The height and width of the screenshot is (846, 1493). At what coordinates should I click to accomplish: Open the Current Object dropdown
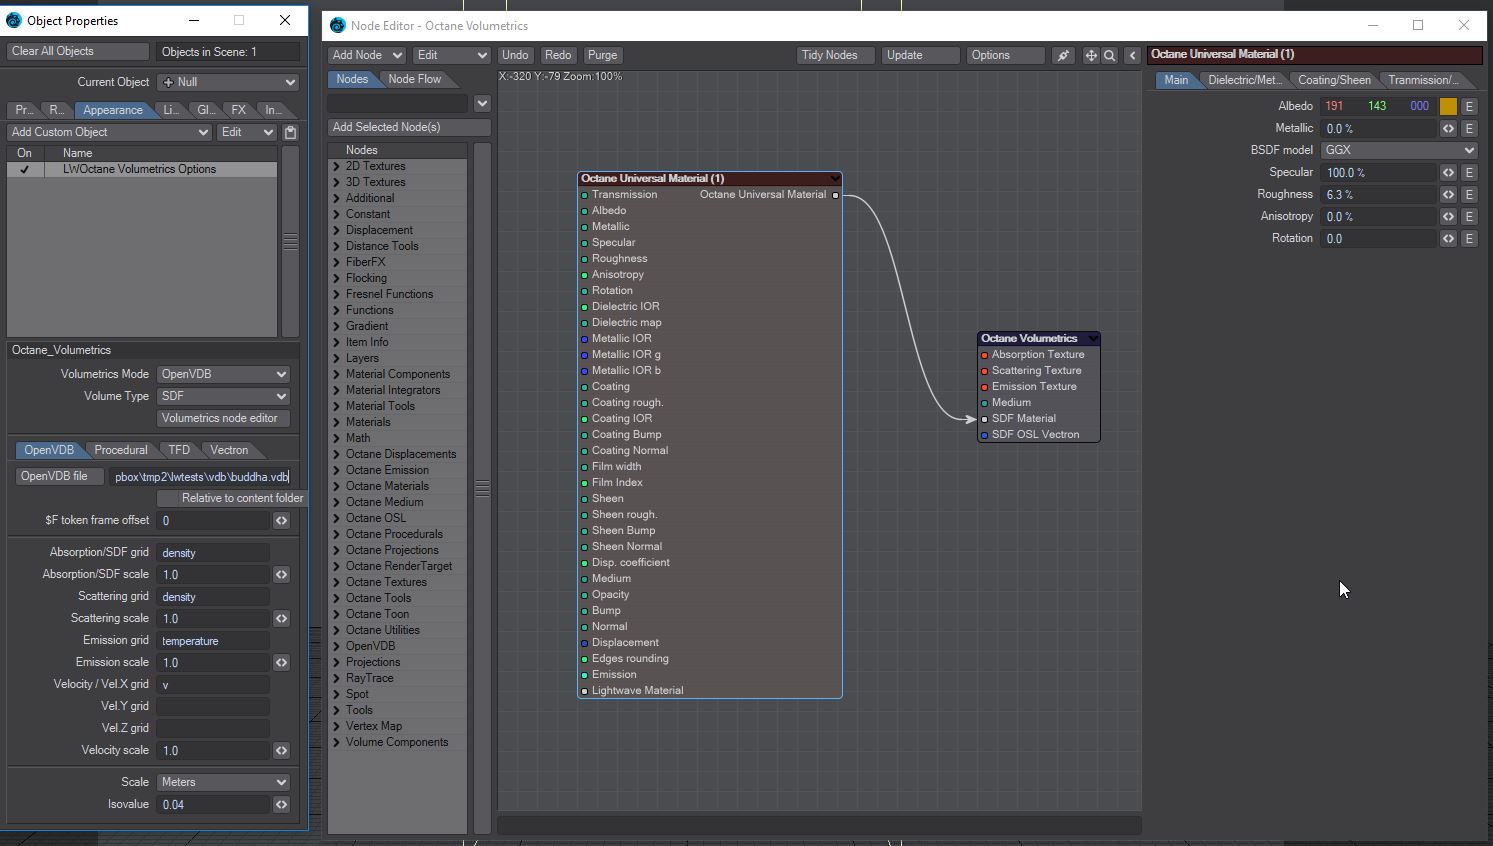[x=229, y=82]
